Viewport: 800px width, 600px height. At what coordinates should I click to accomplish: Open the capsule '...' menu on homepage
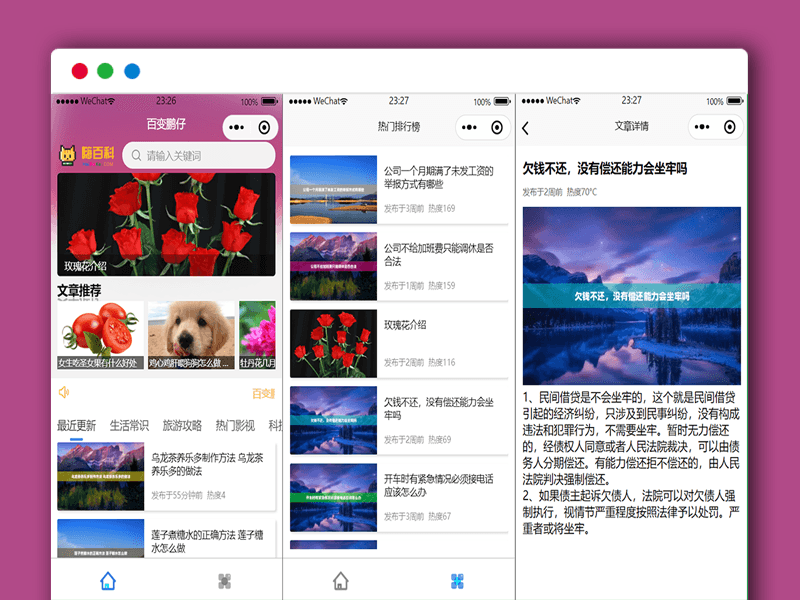click(x=234, y=127)
